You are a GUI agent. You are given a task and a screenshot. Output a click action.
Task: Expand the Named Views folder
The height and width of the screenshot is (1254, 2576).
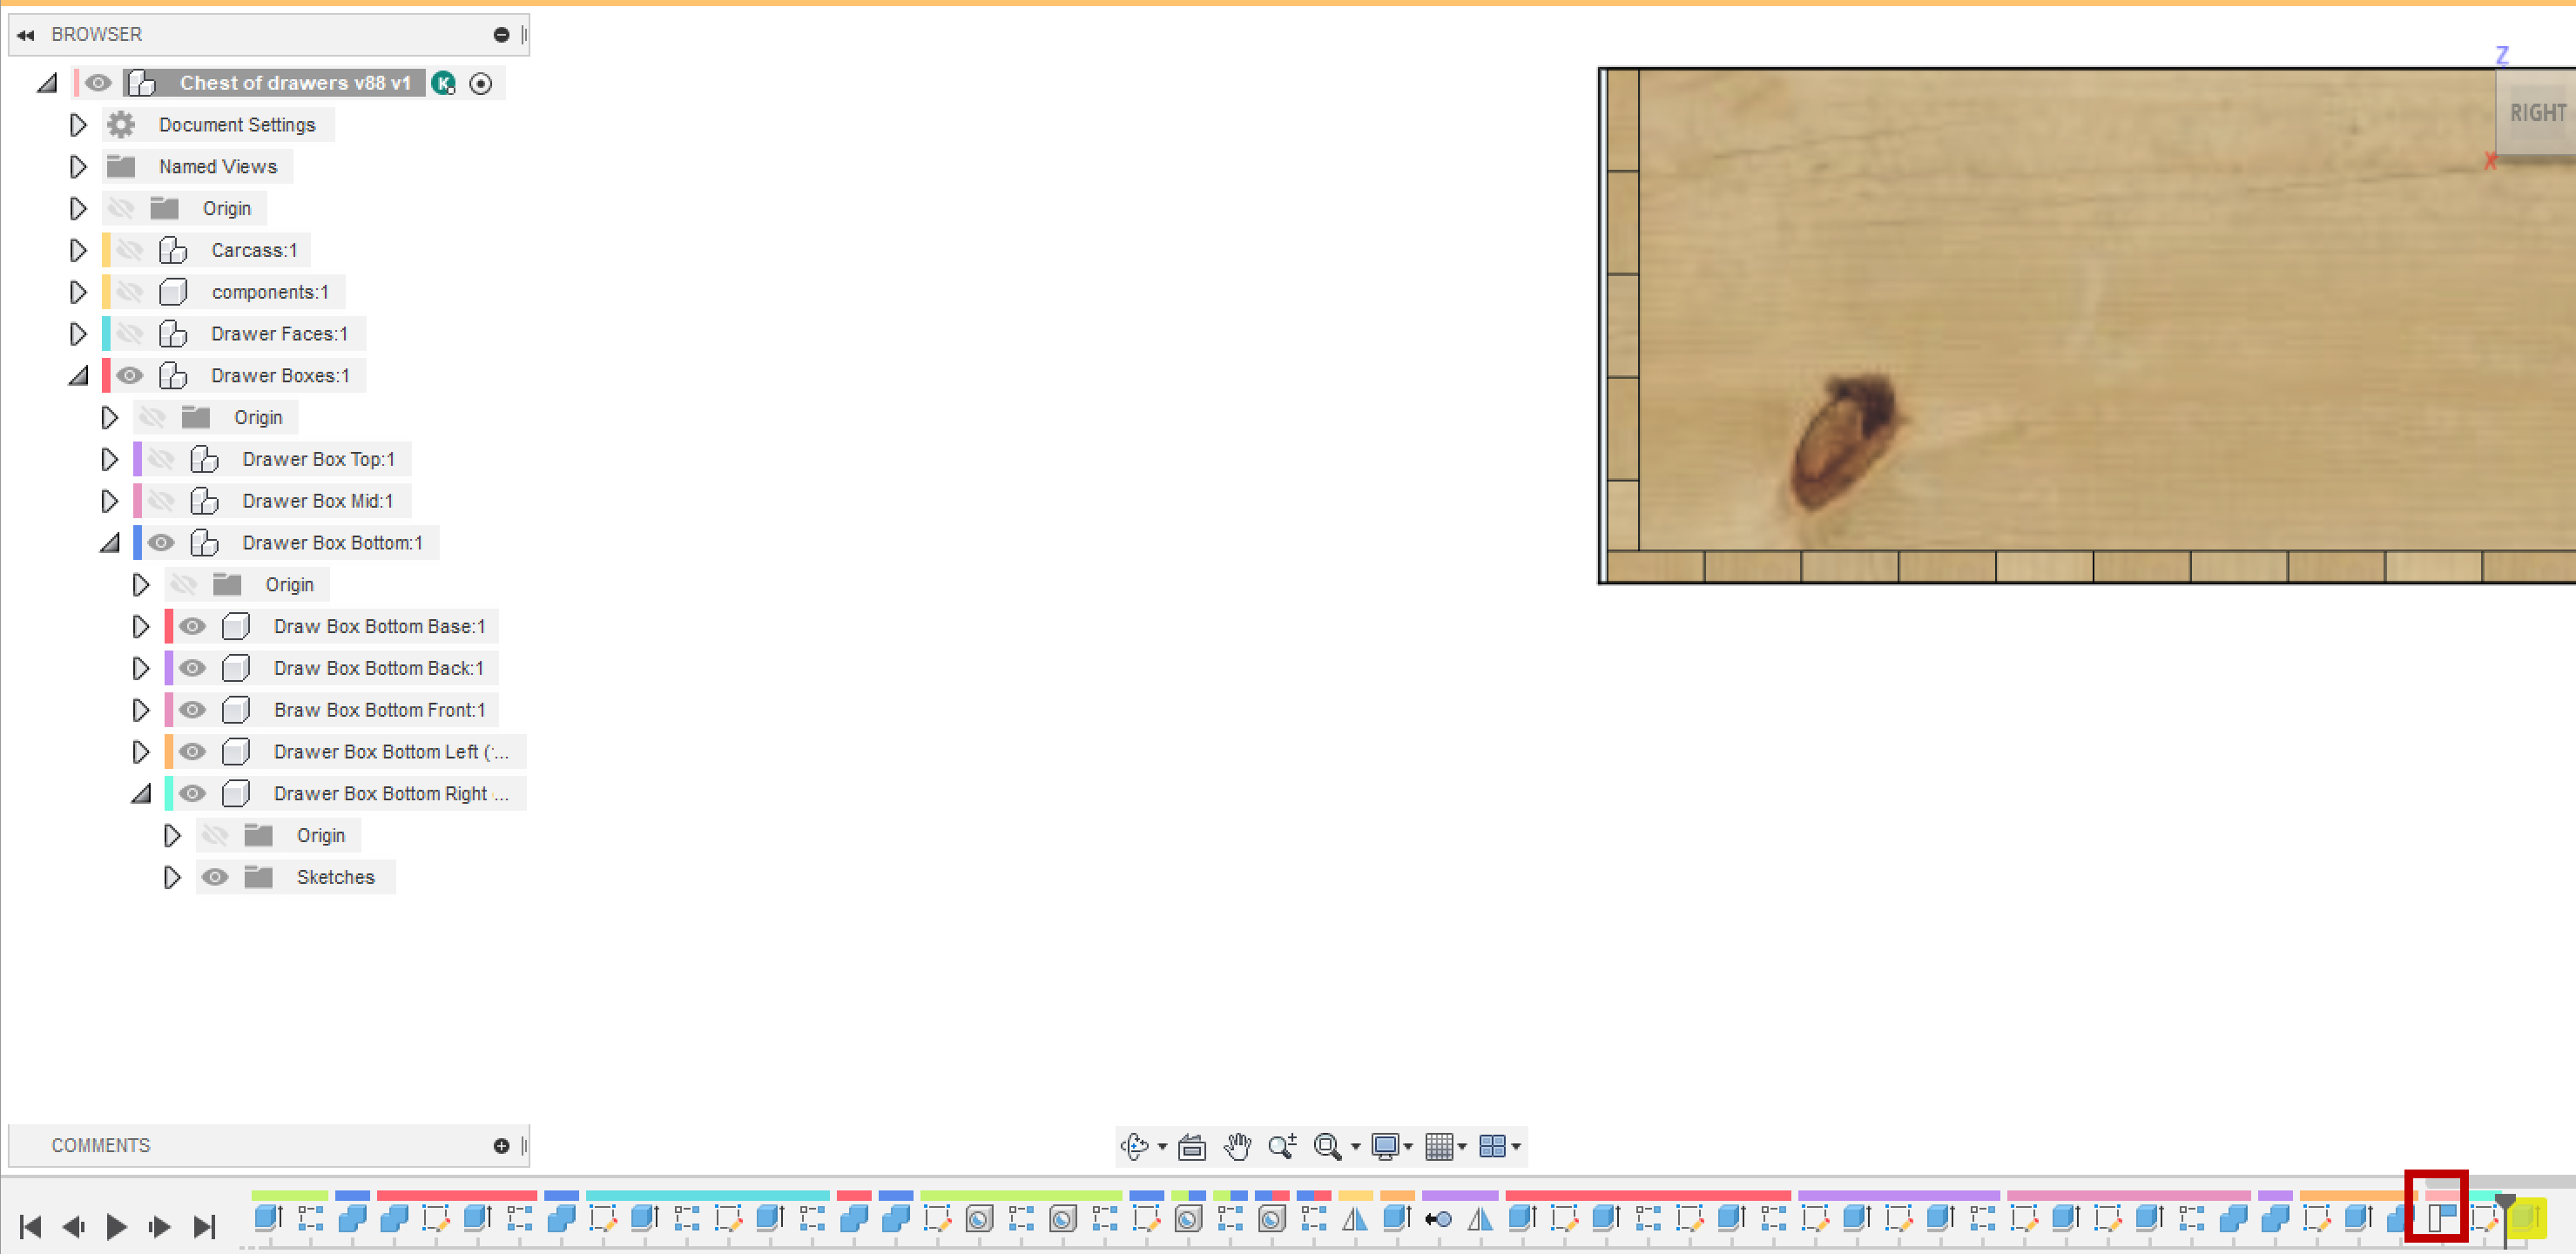coord(79,166)
